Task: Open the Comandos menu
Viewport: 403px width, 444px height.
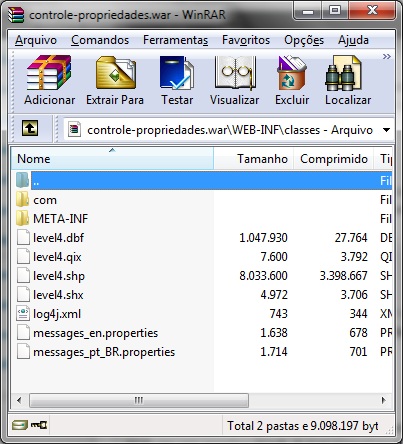Action: 100,40
